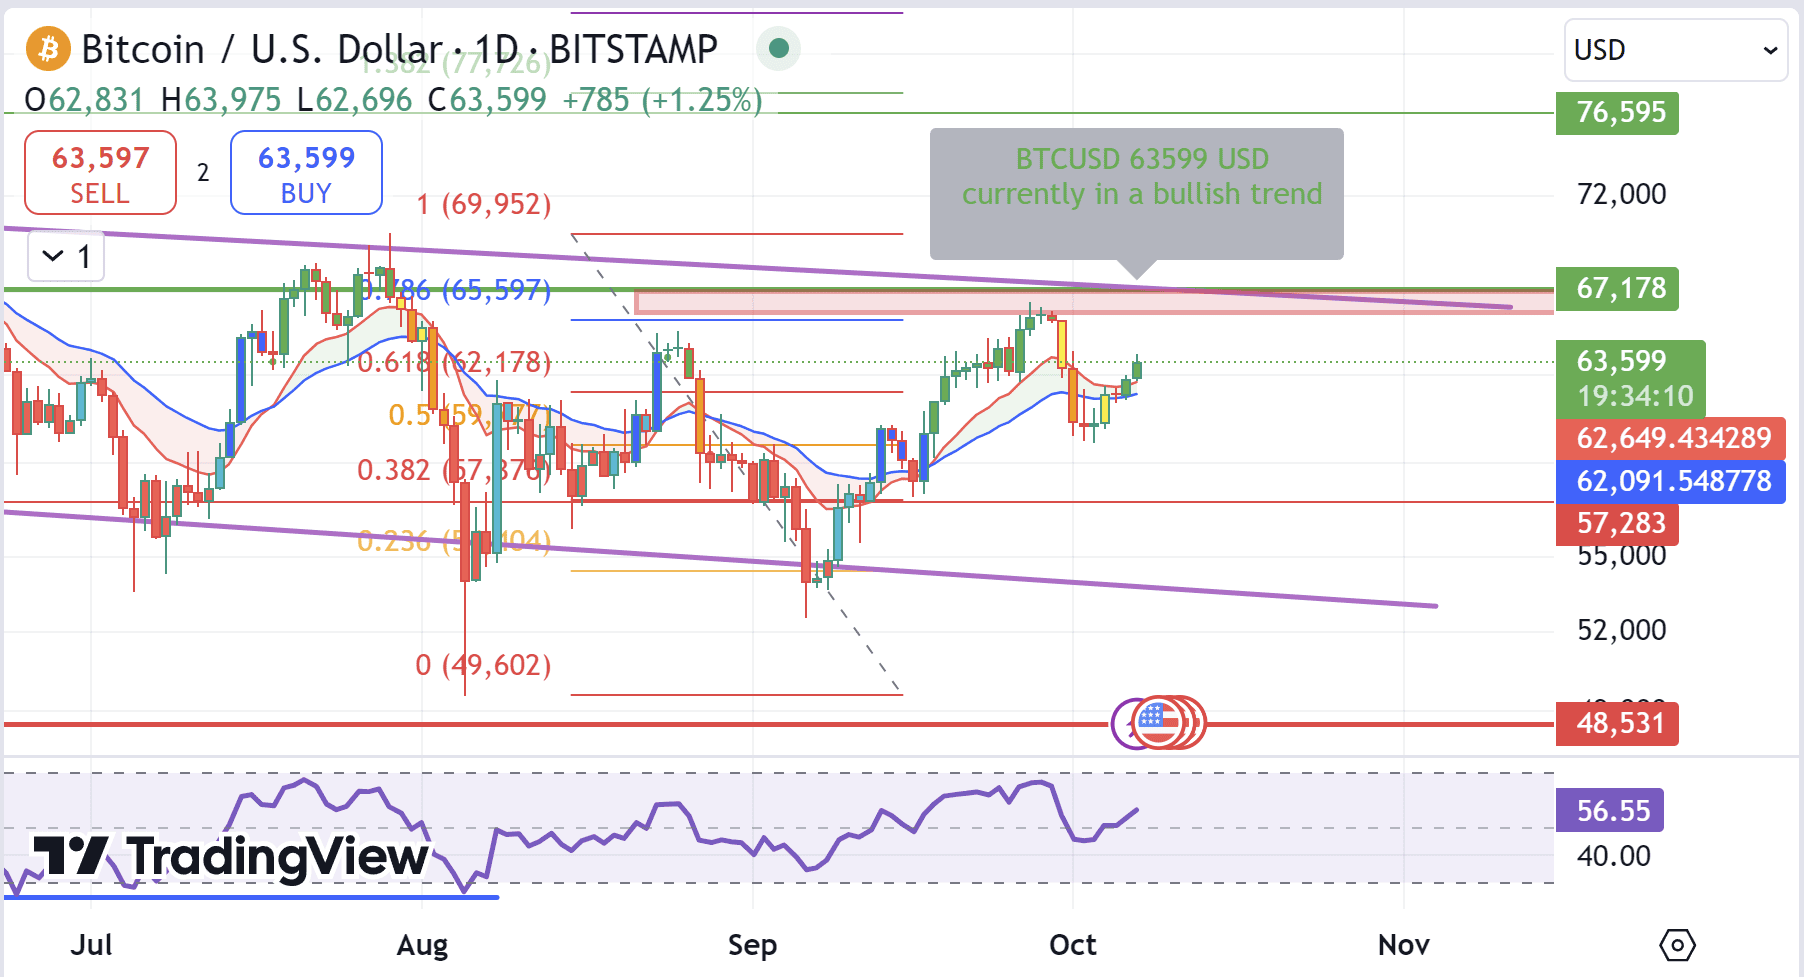Click the 63,599 BUY button
Image resolution: width=1804 pixels, height=977 pixels.
(306, 173)
